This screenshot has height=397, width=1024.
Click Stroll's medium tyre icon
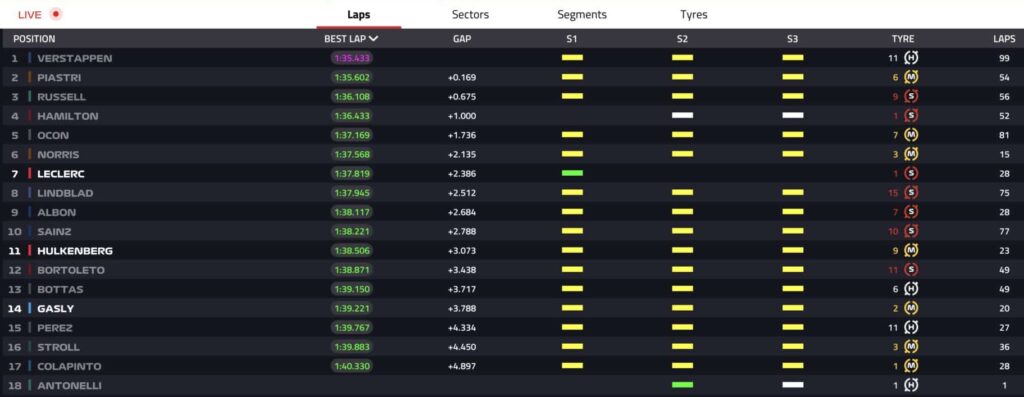click(911, 347)
